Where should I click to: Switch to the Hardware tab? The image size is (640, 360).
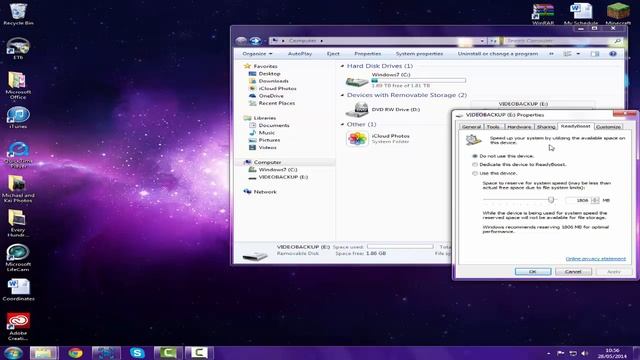pyautogui.click(x=519, y=127)
